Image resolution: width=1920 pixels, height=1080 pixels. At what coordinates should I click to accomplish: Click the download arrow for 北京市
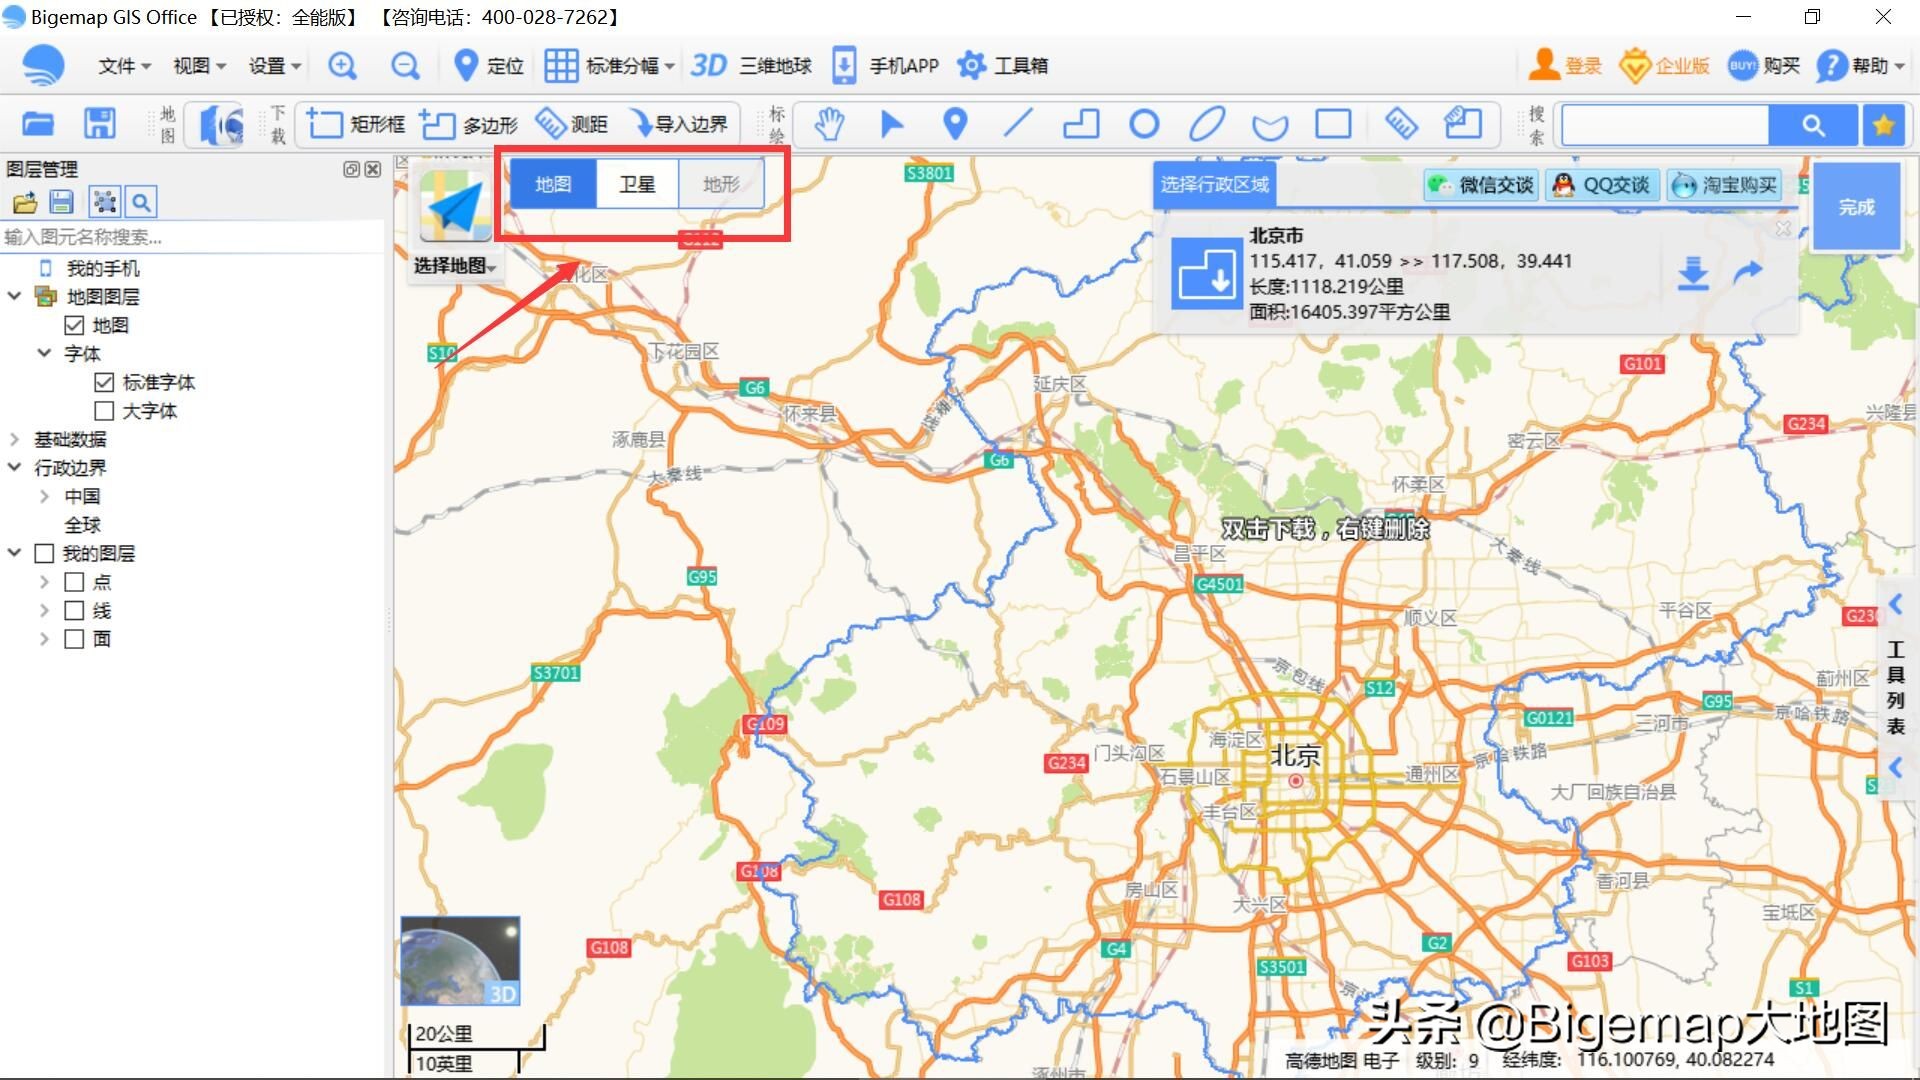1692,272
